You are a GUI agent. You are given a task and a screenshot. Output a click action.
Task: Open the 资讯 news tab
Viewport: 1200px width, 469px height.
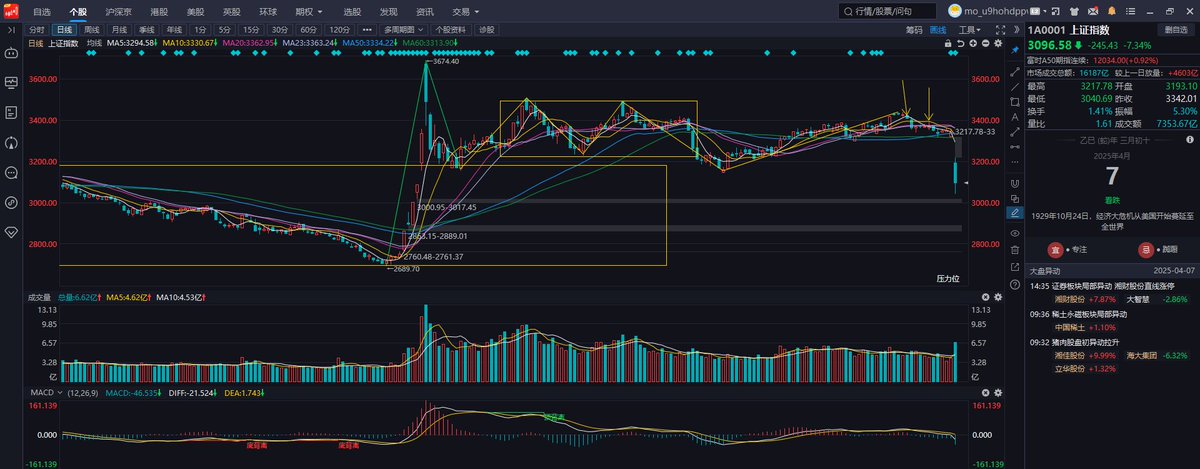click(425, 10)
